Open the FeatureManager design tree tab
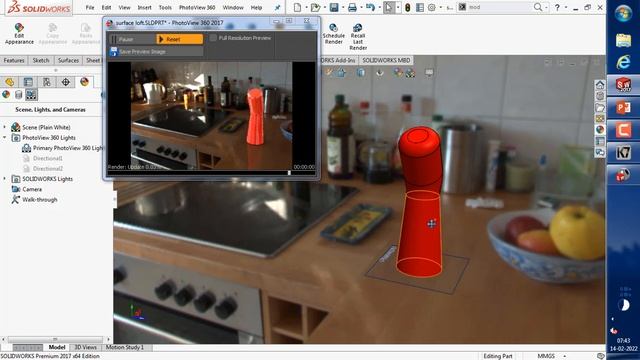This screenshot has width=640, height=360. [10, 82]
